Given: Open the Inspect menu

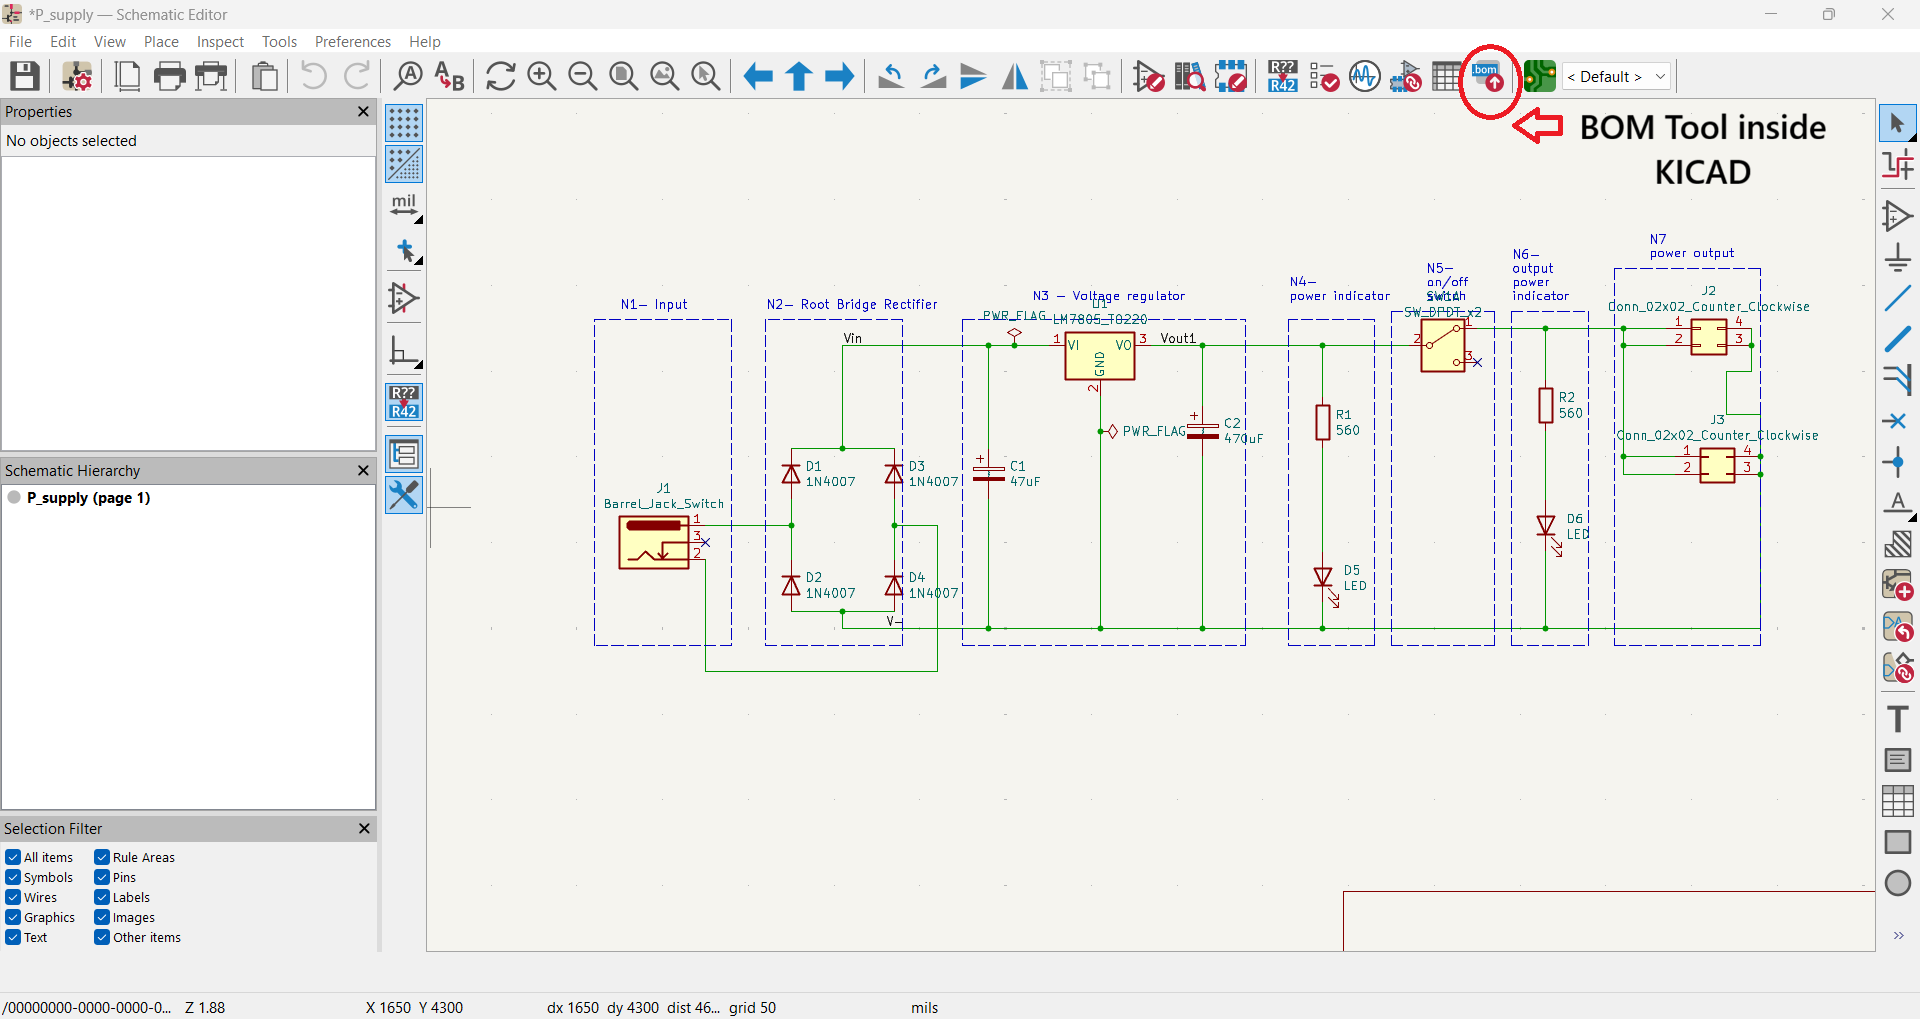Looking at the screenshot, I should (x=220, y=41).
